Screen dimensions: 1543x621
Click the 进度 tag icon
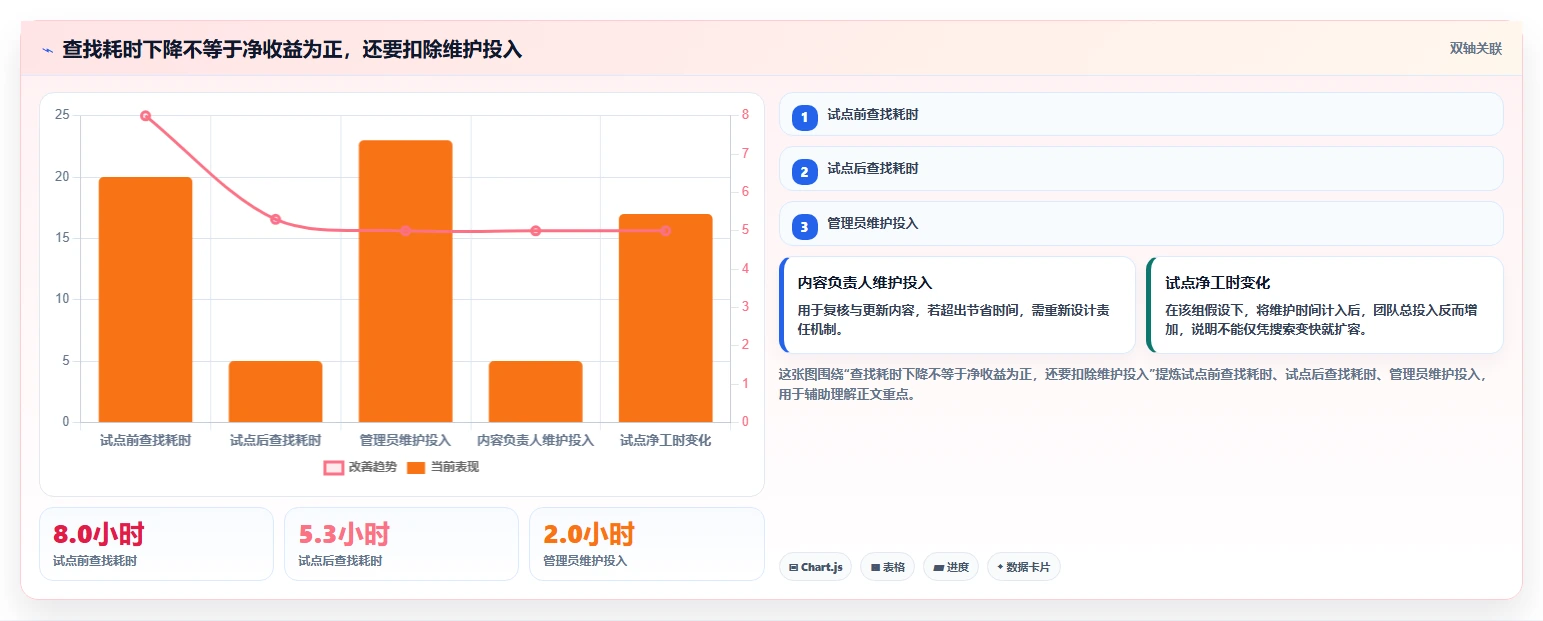point(938,567)
